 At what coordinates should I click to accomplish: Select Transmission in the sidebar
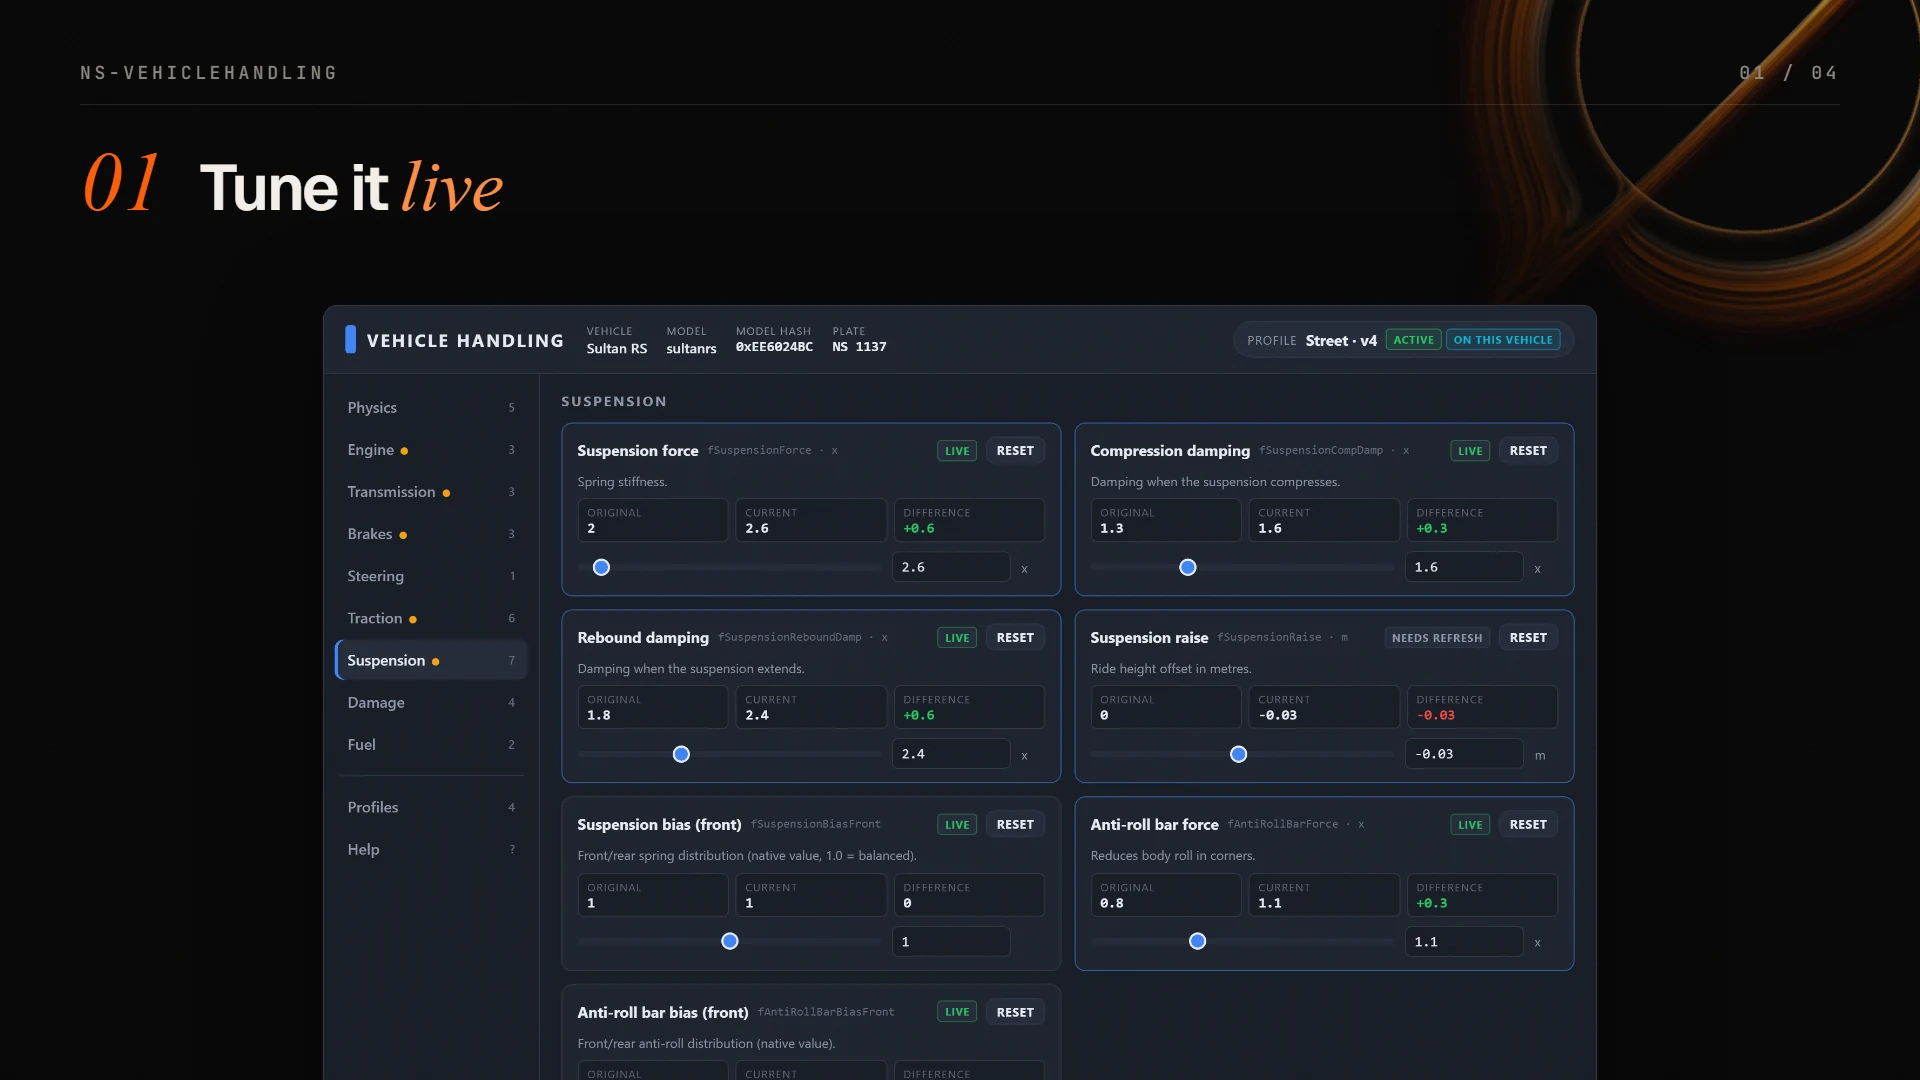(x=431, y=492)
